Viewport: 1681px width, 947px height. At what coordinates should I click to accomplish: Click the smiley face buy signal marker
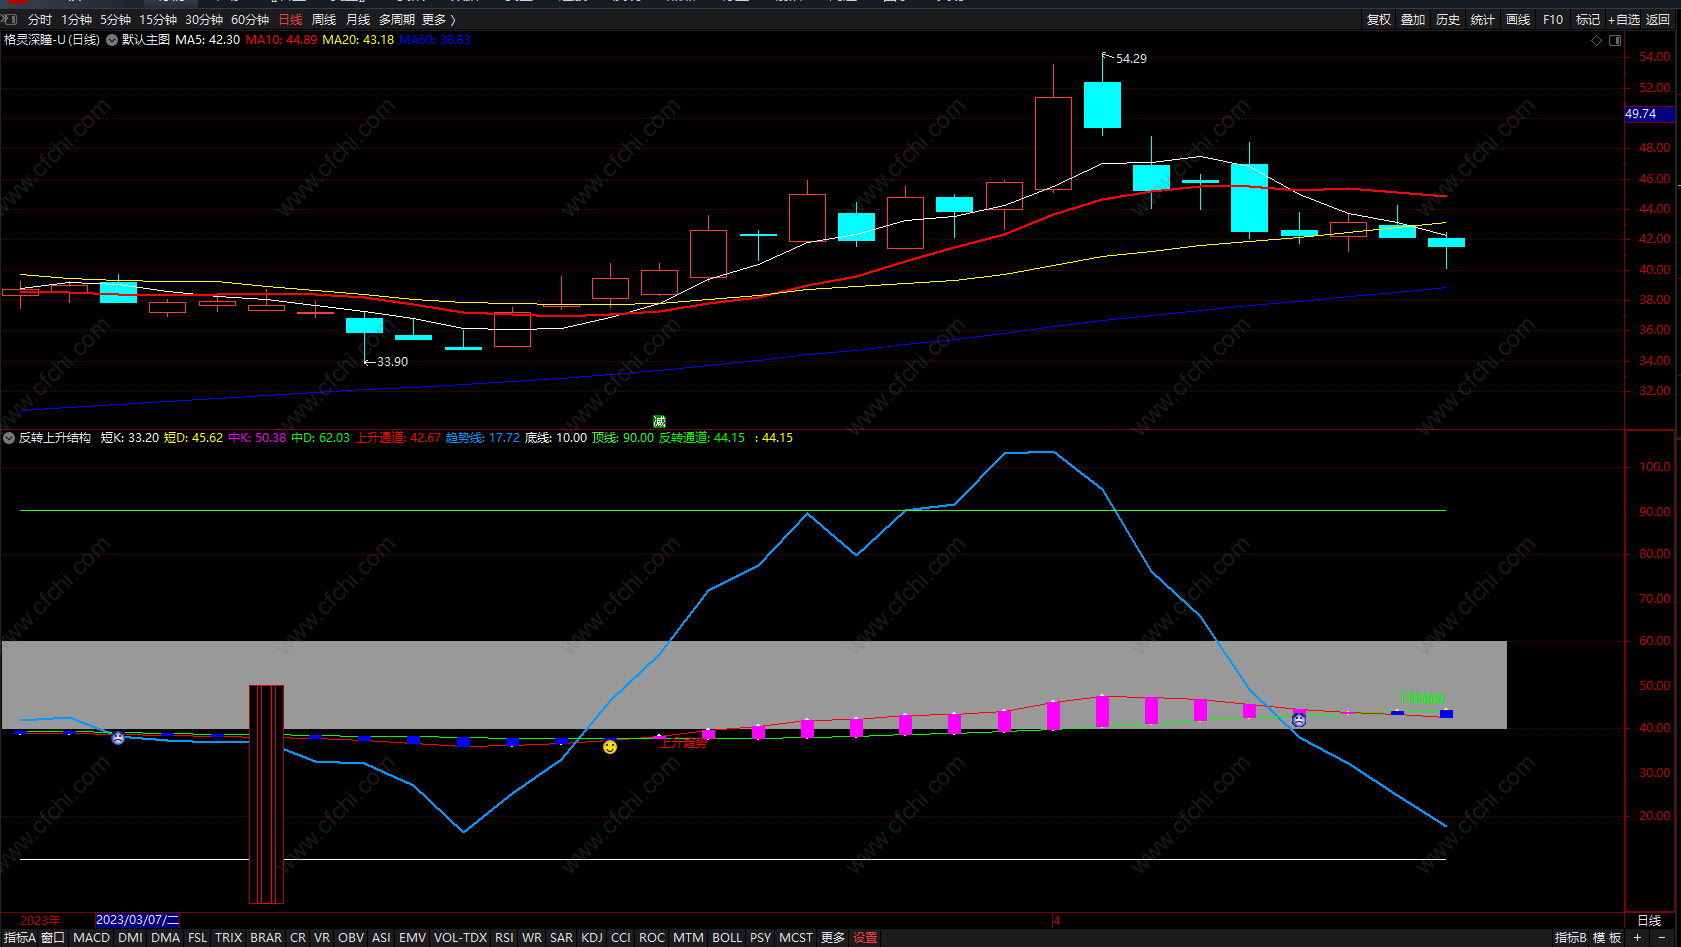[610, 747]
